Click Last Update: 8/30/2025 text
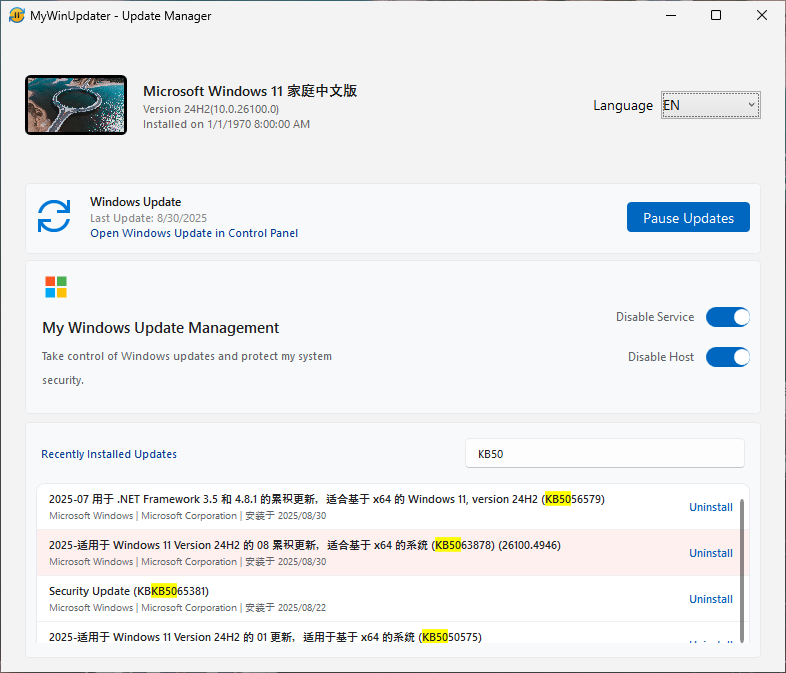Screen dimensions: 786x673 (x=148, y=218)
